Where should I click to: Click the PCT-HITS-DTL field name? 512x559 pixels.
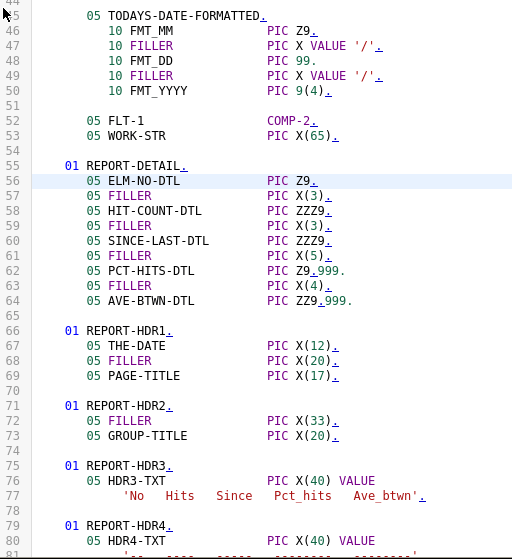tap(151, 271)
